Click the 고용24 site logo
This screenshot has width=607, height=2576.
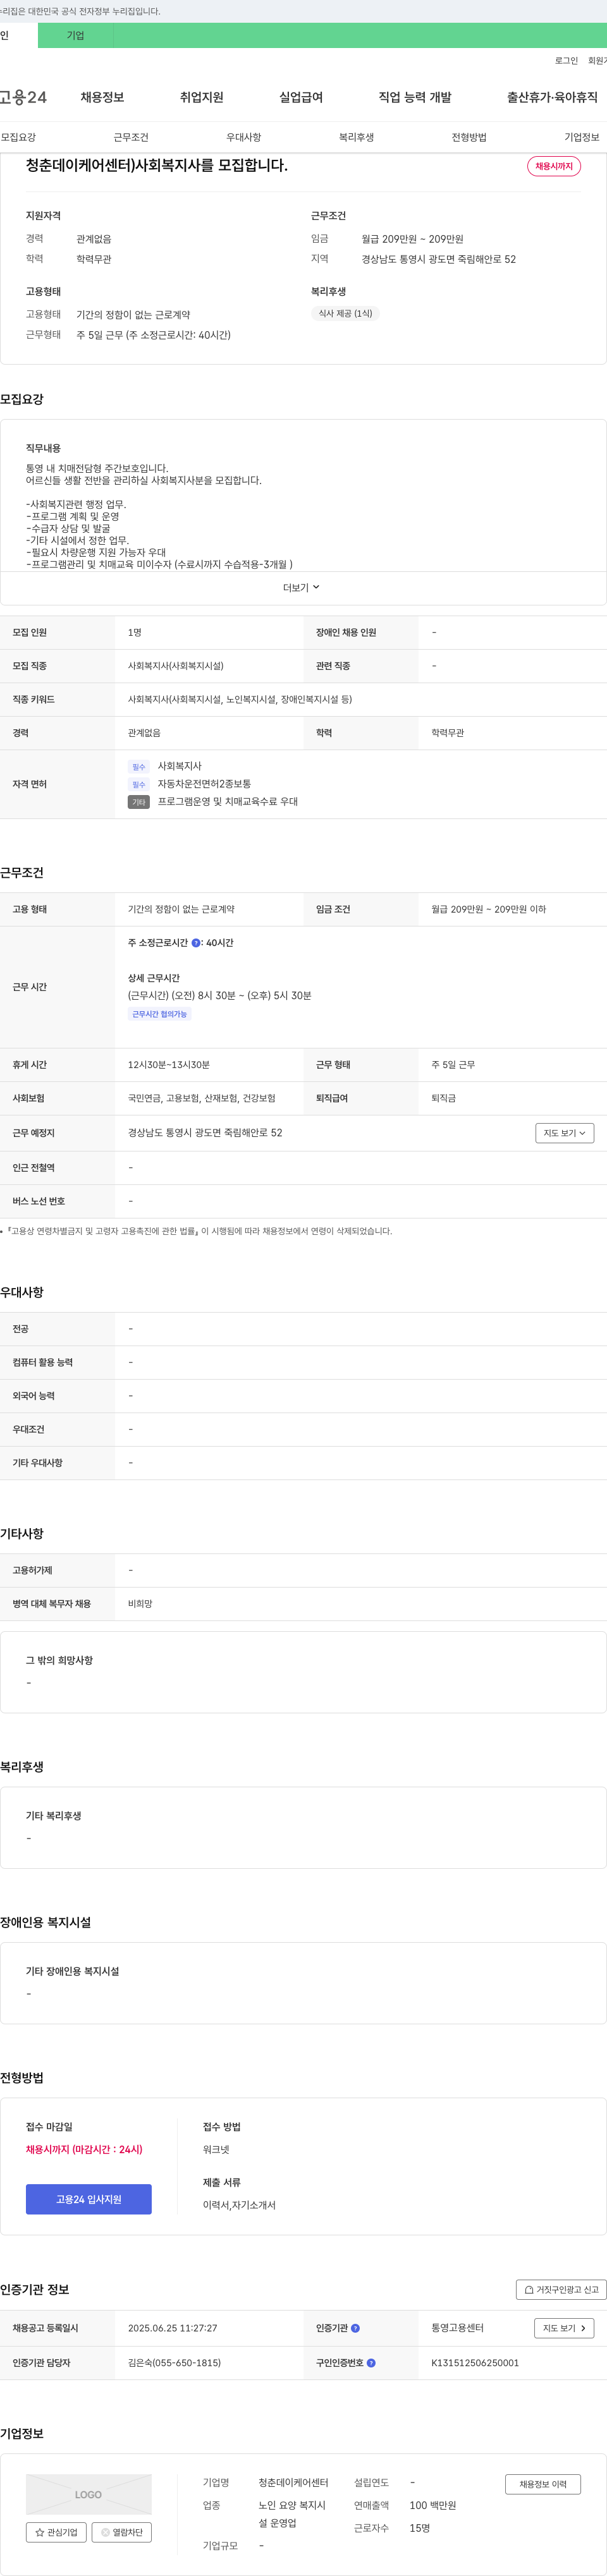(24, 97)
